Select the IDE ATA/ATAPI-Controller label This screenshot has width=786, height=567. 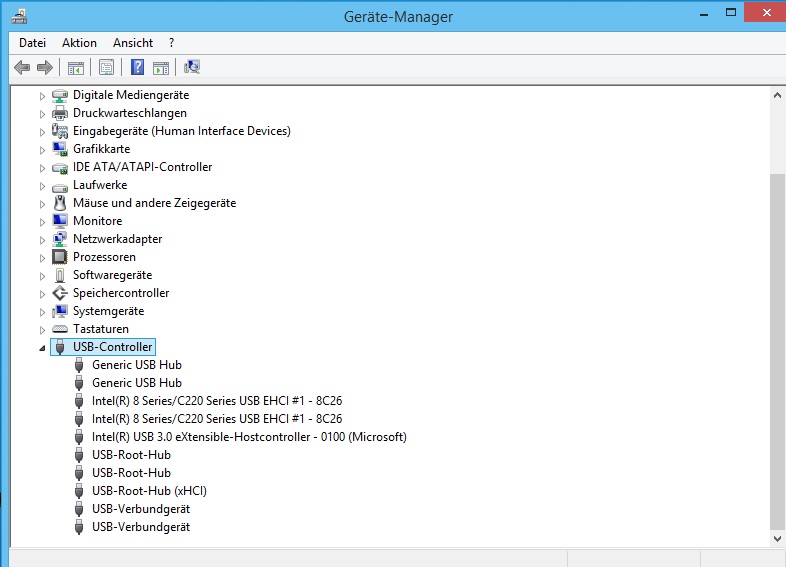pos(142,167)
